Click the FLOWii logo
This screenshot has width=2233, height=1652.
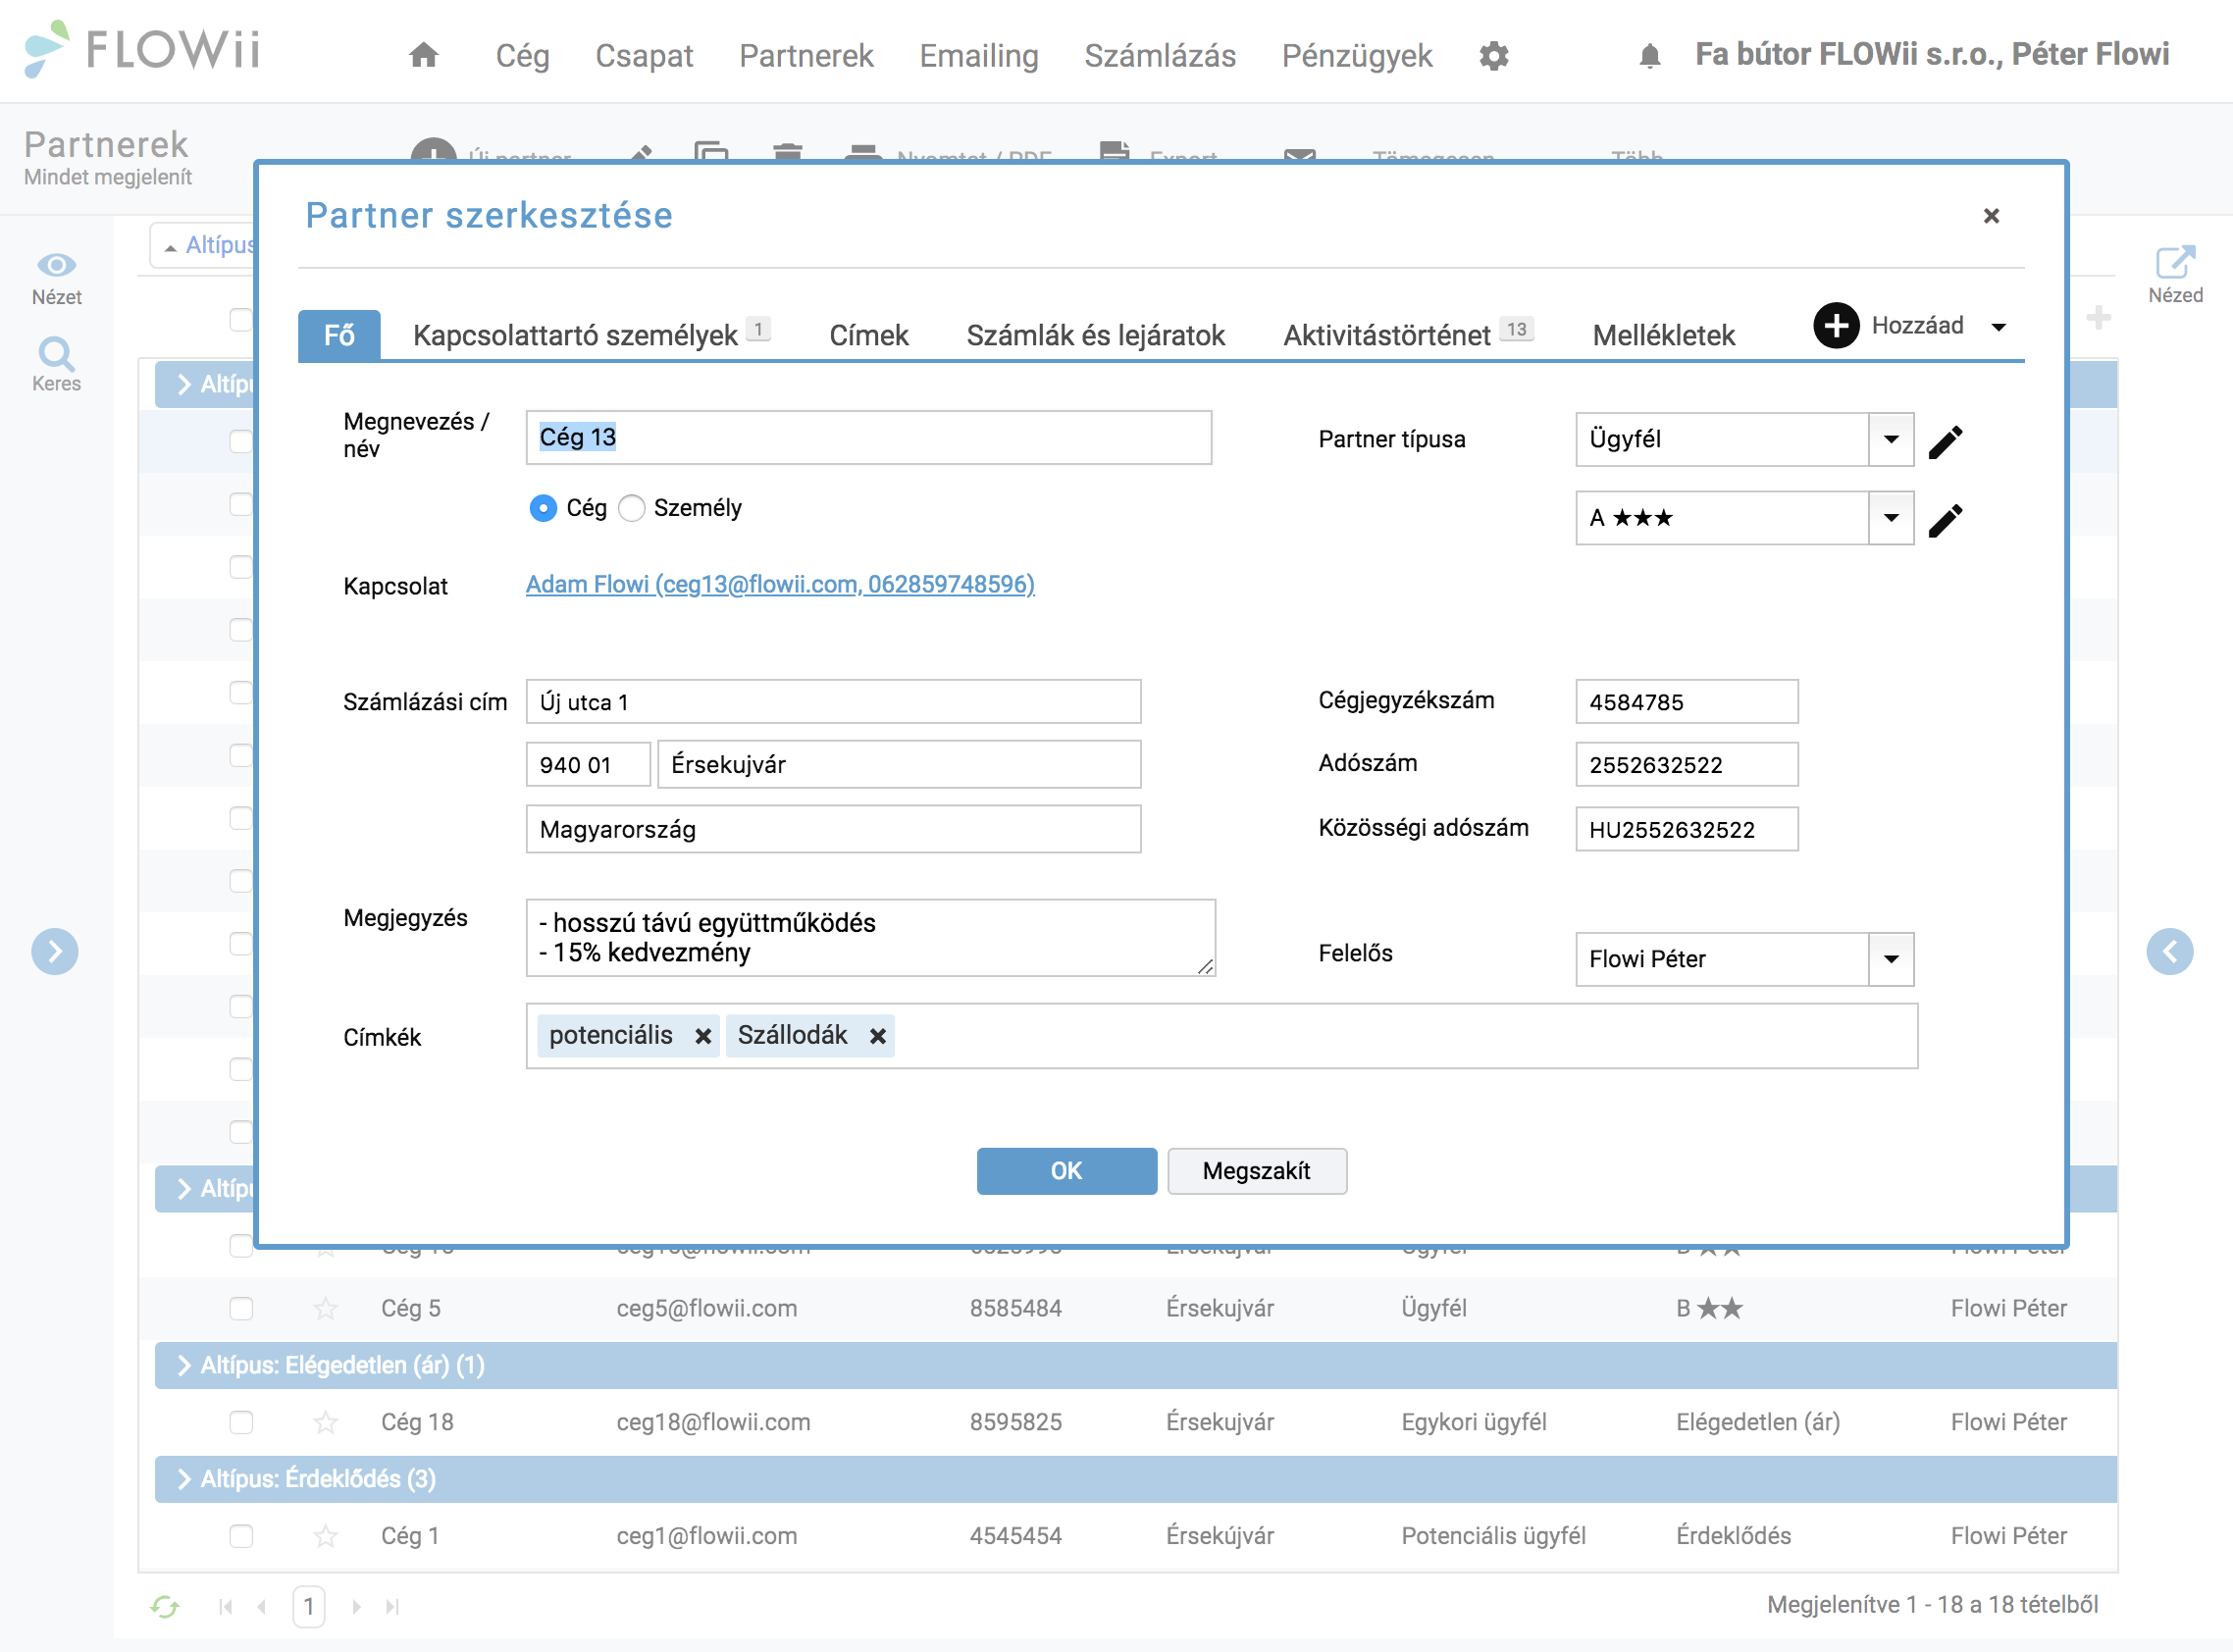[x=143, y=50]
